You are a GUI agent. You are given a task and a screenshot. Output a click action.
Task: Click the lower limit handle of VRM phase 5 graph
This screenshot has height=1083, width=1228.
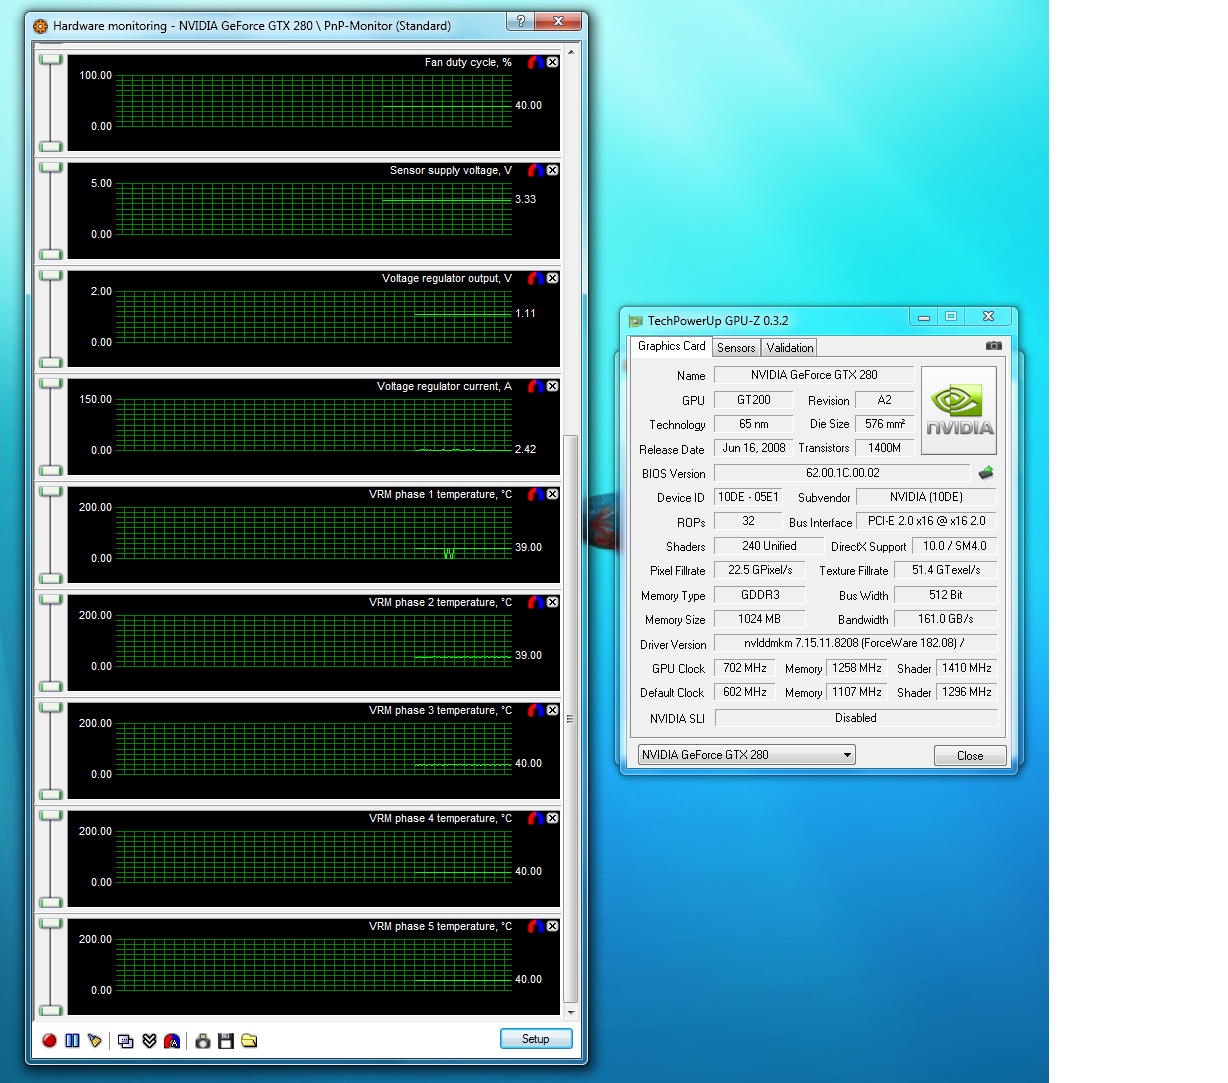50,1011
